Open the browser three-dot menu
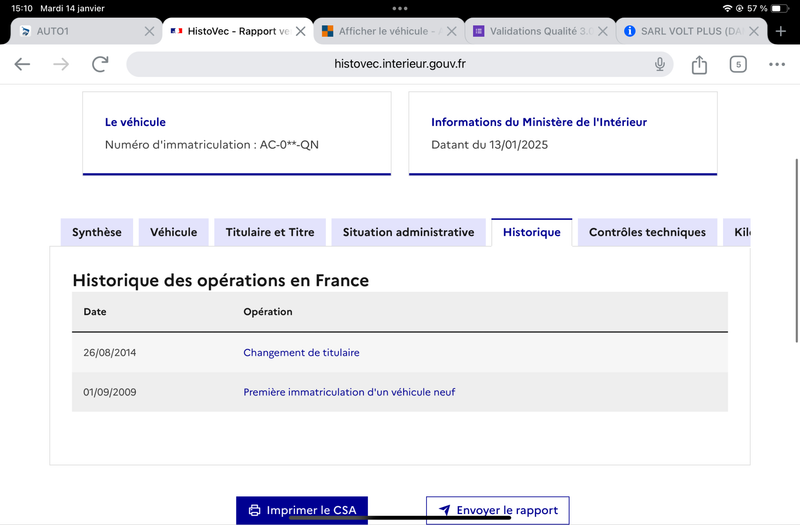 (x=777, y=64)
